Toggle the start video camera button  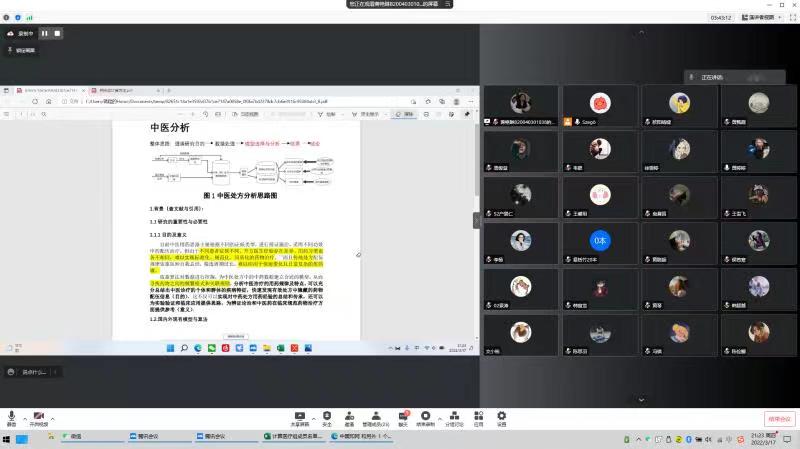38,415
